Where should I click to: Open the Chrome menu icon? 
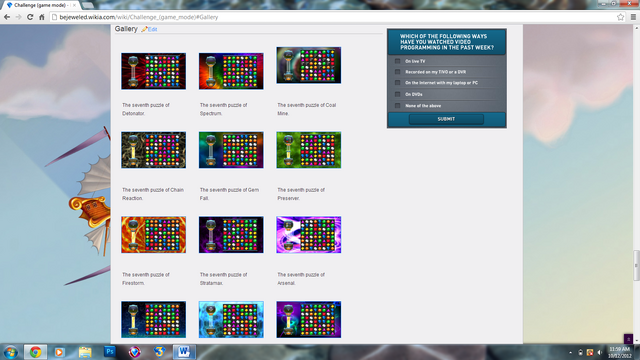coord(633,17)
